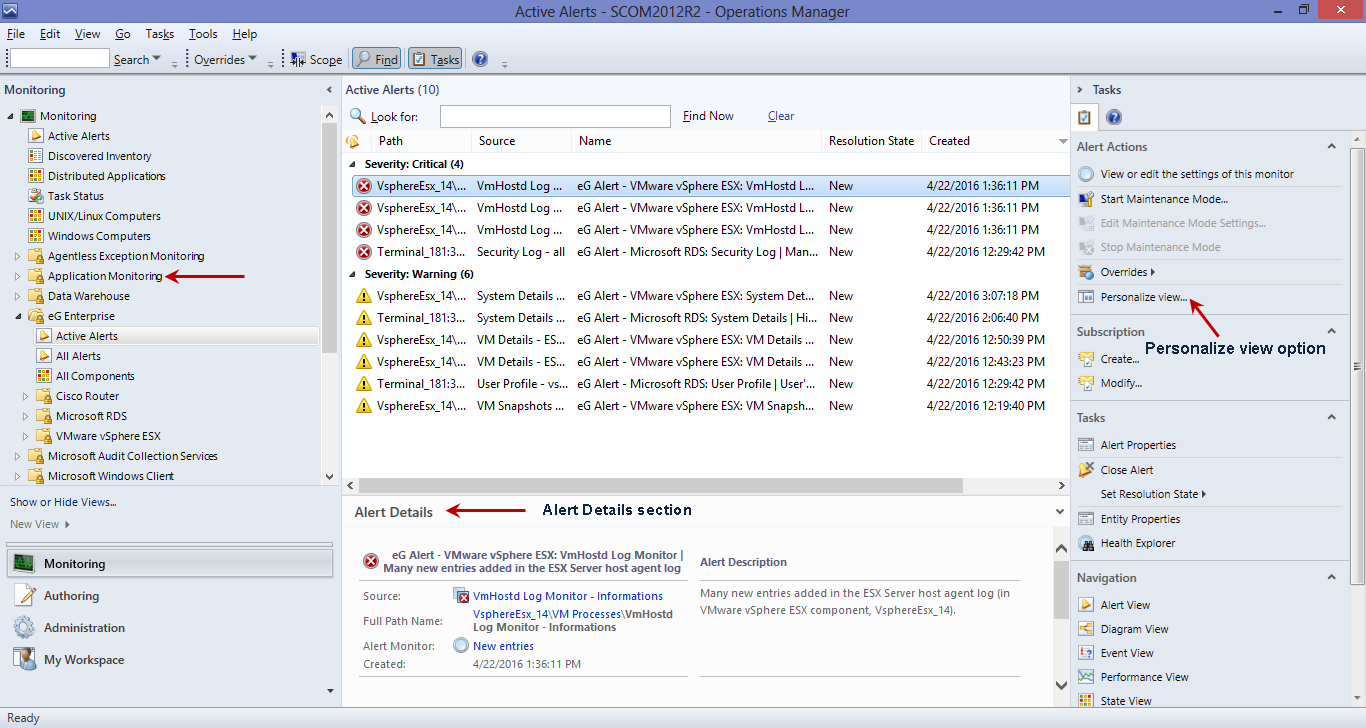This screenshot has height=728, width=1366.
Task: Click the Discovered Inventory view icon
Action: 36,156
